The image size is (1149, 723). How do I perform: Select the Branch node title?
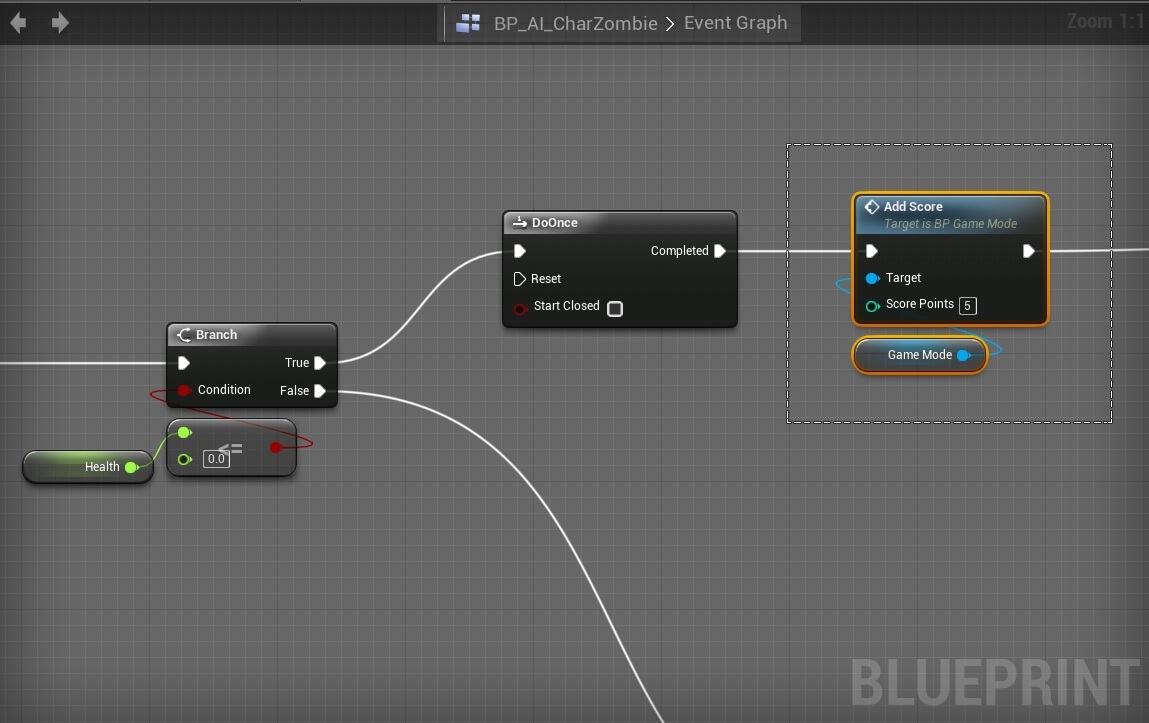pos(217,335)
